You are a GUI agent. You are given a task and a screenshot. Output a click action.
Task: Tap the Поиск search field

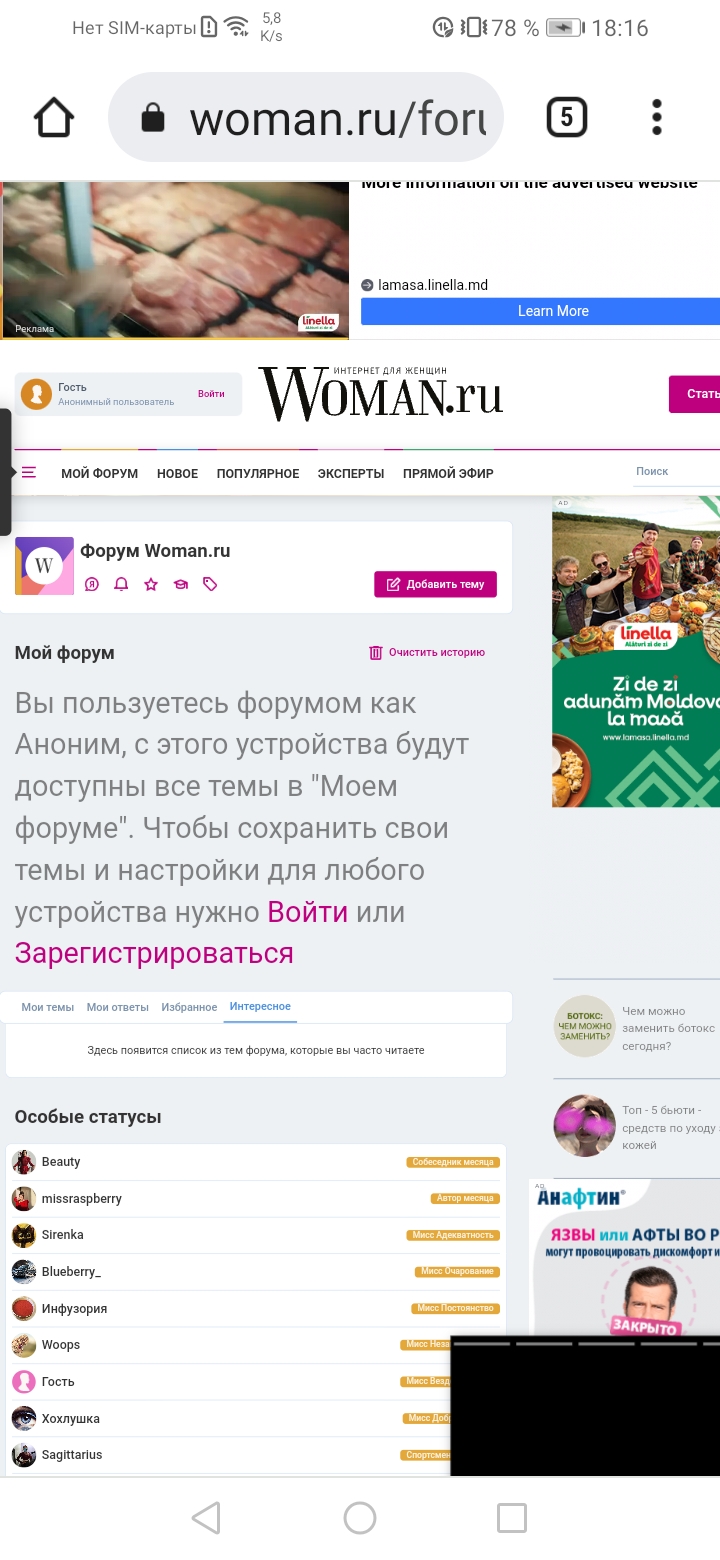tap(676, 471)
